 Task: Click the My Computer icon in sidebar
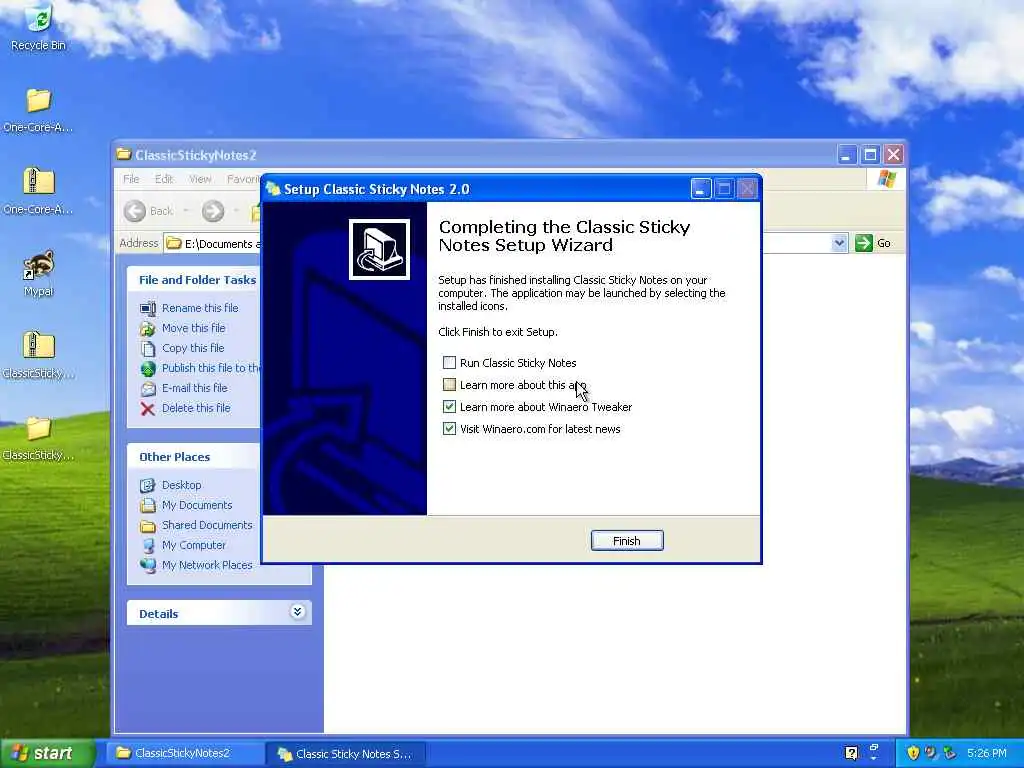(x=148, y=545)
